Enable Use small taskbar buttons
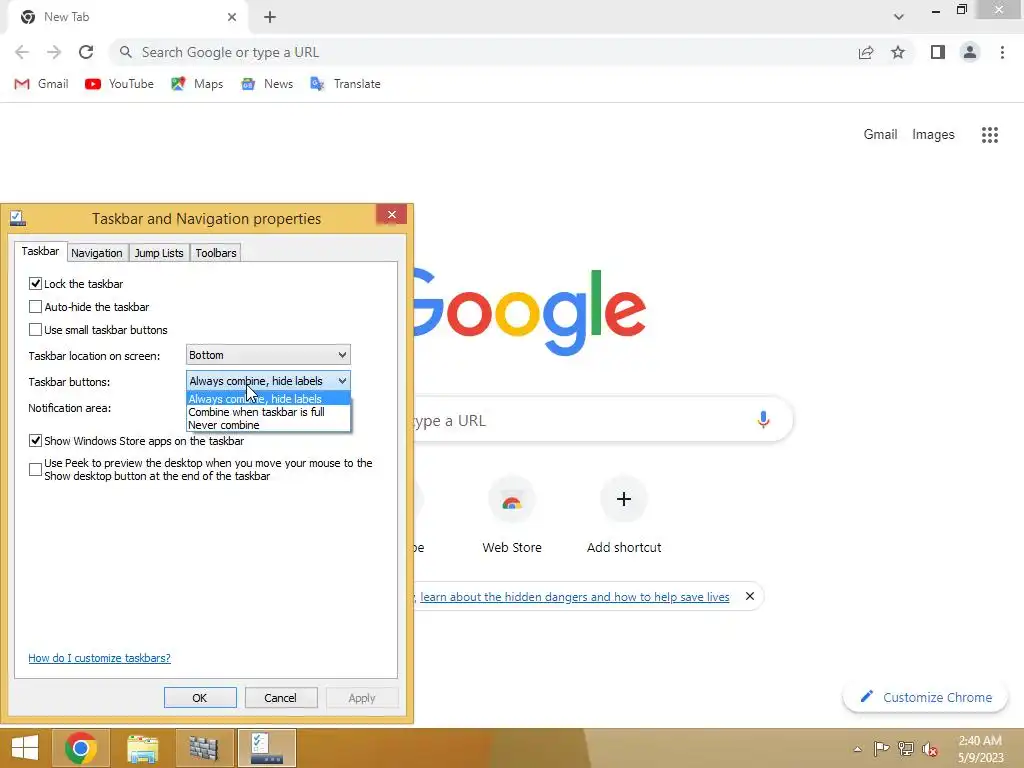The height and width of the screenshot is (768, 1024). (35, 330)
